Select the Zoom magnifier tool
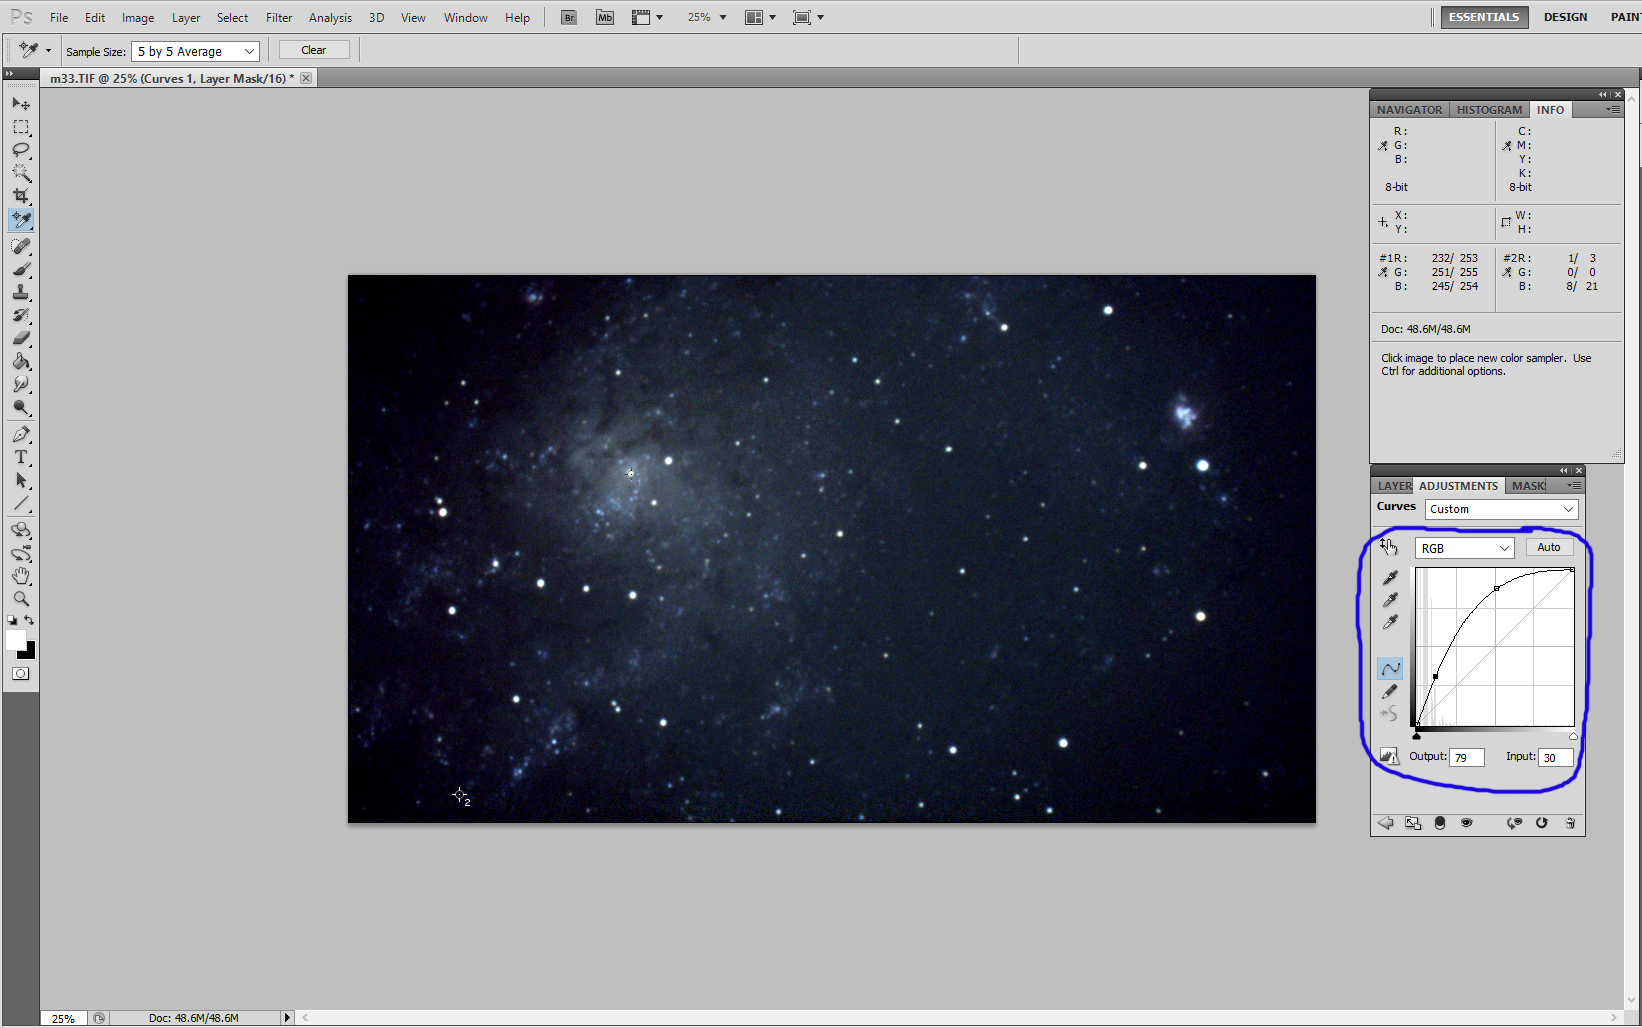 pos(21,599)
